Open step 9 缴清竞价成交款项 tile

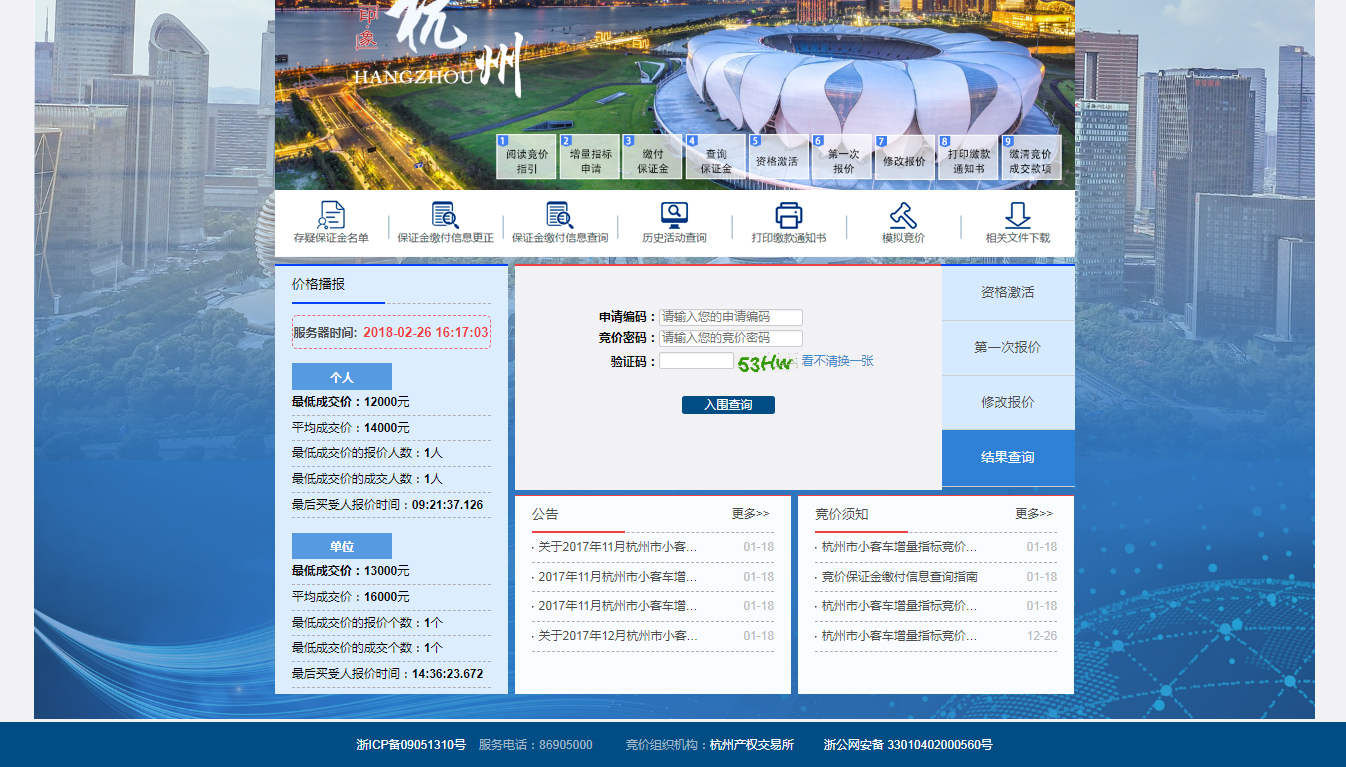1030,158
